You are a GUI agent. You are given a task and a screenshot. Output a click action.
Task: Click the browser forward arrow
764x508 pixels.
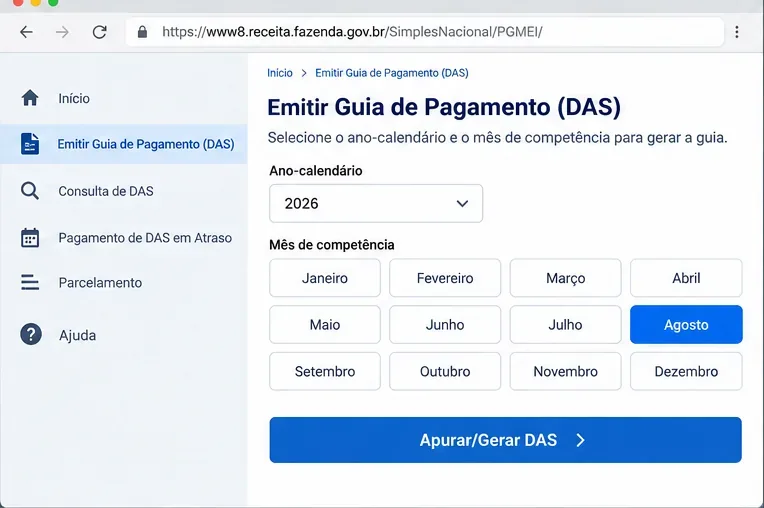pyautogui.click(x=62, y=32)
